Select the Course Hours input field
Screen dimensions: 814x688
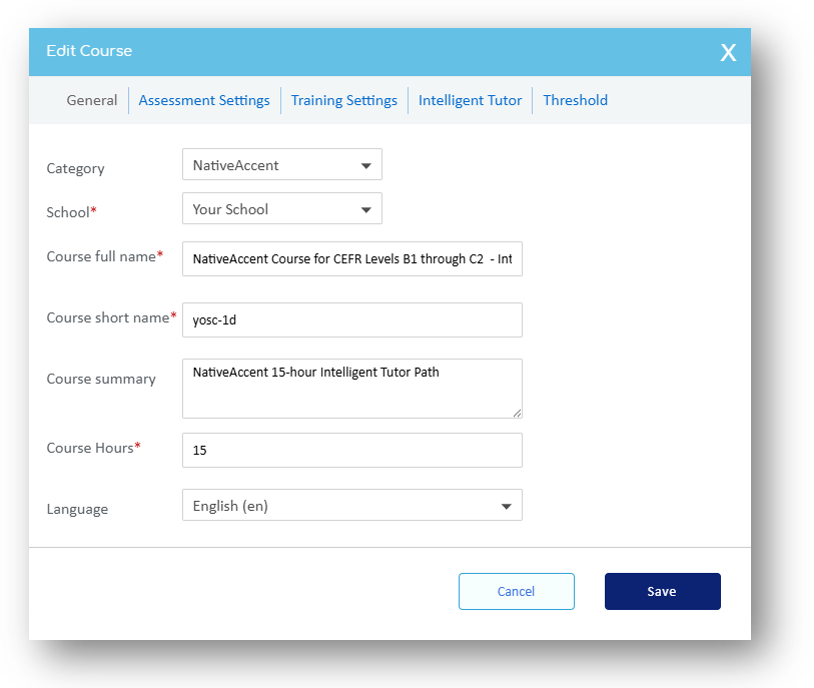(352, 451)
